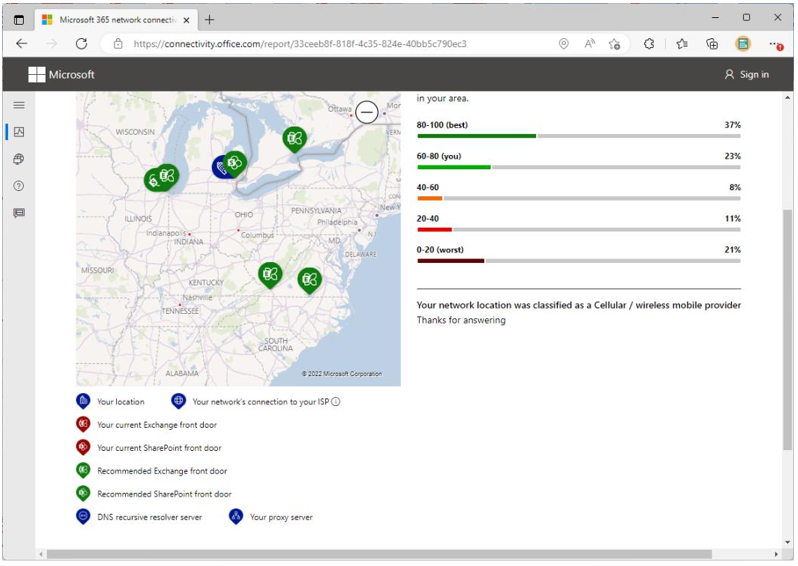The height and width of the screenshot is (566, 798).
Task: Click the Recommended Exchange front door legend icon
Action: (83, 470)
